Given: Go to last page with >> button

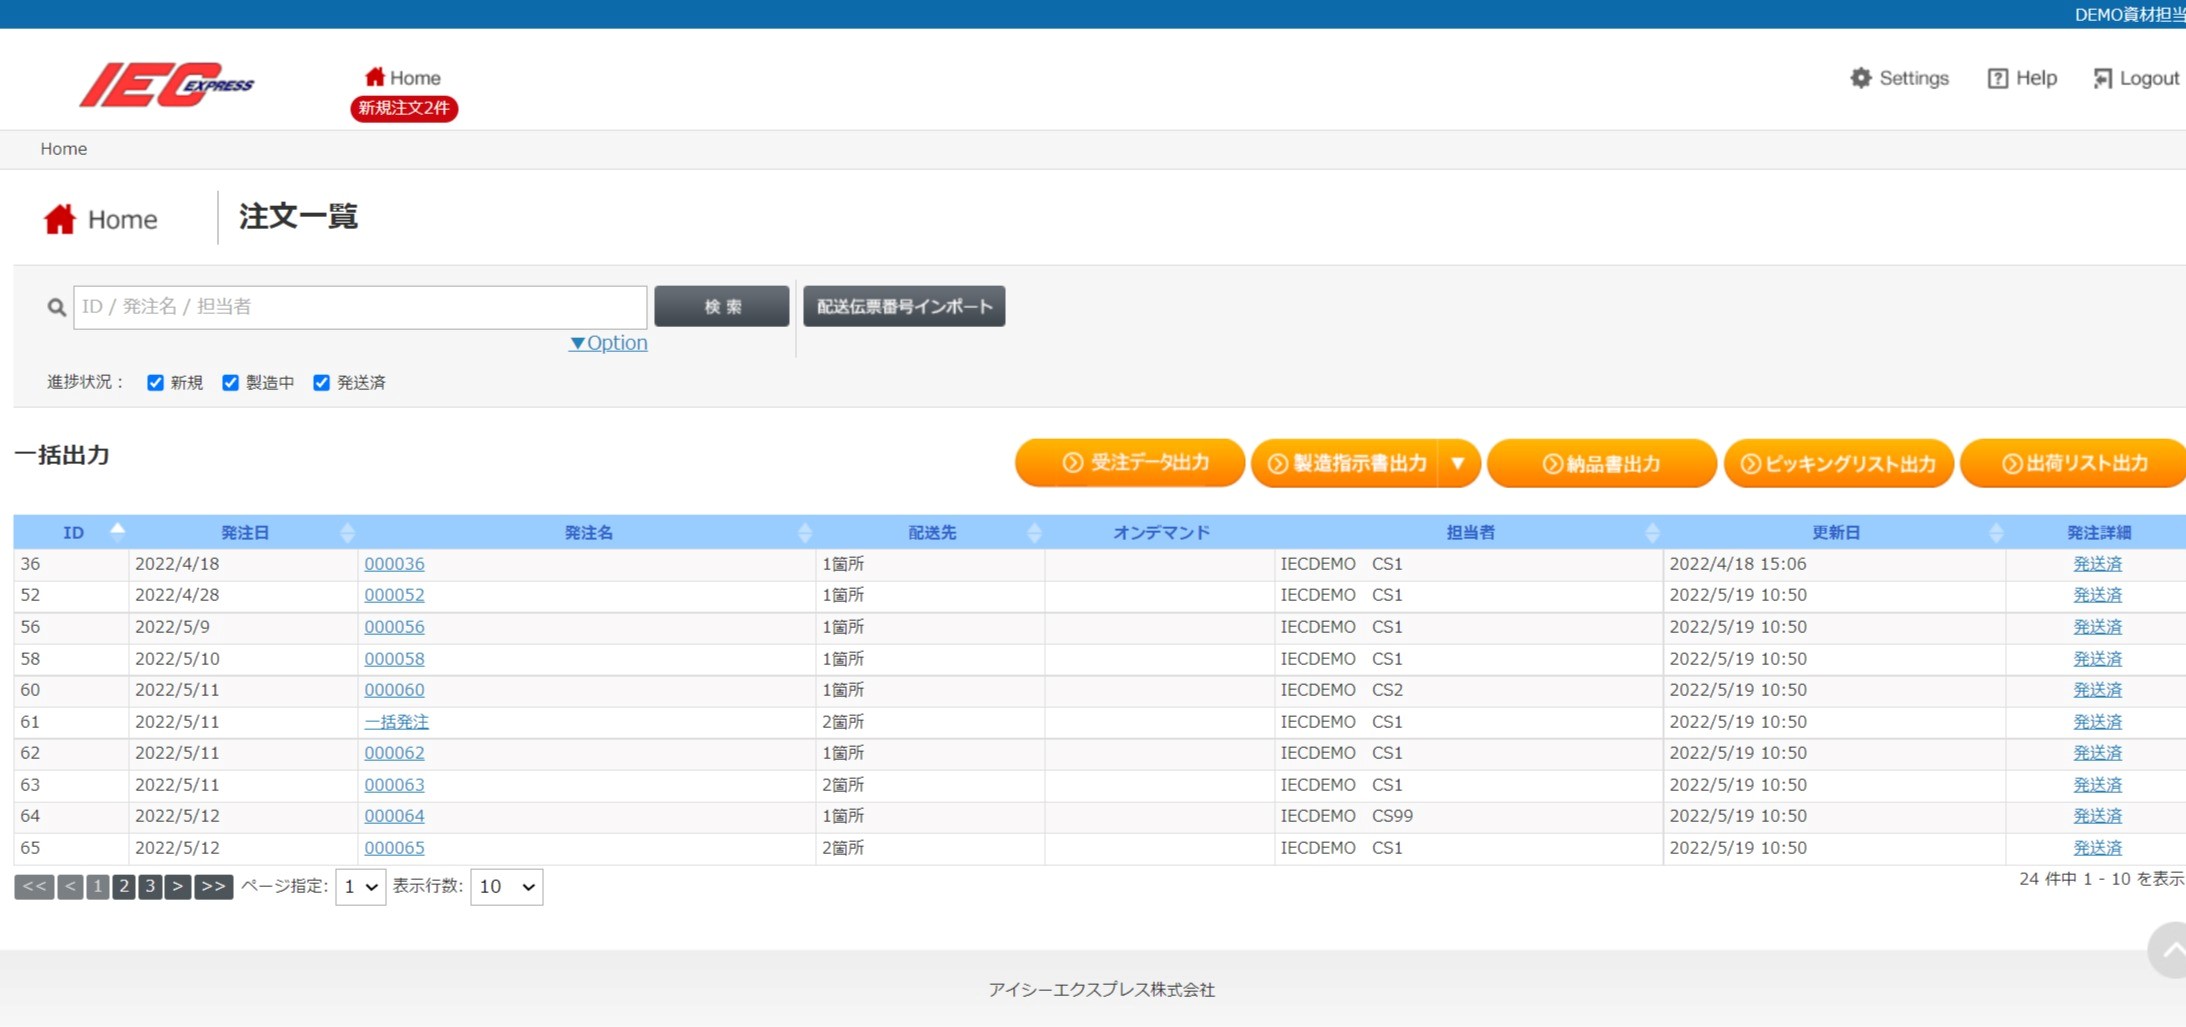Looking at the screenshot, I should (213, 886).
